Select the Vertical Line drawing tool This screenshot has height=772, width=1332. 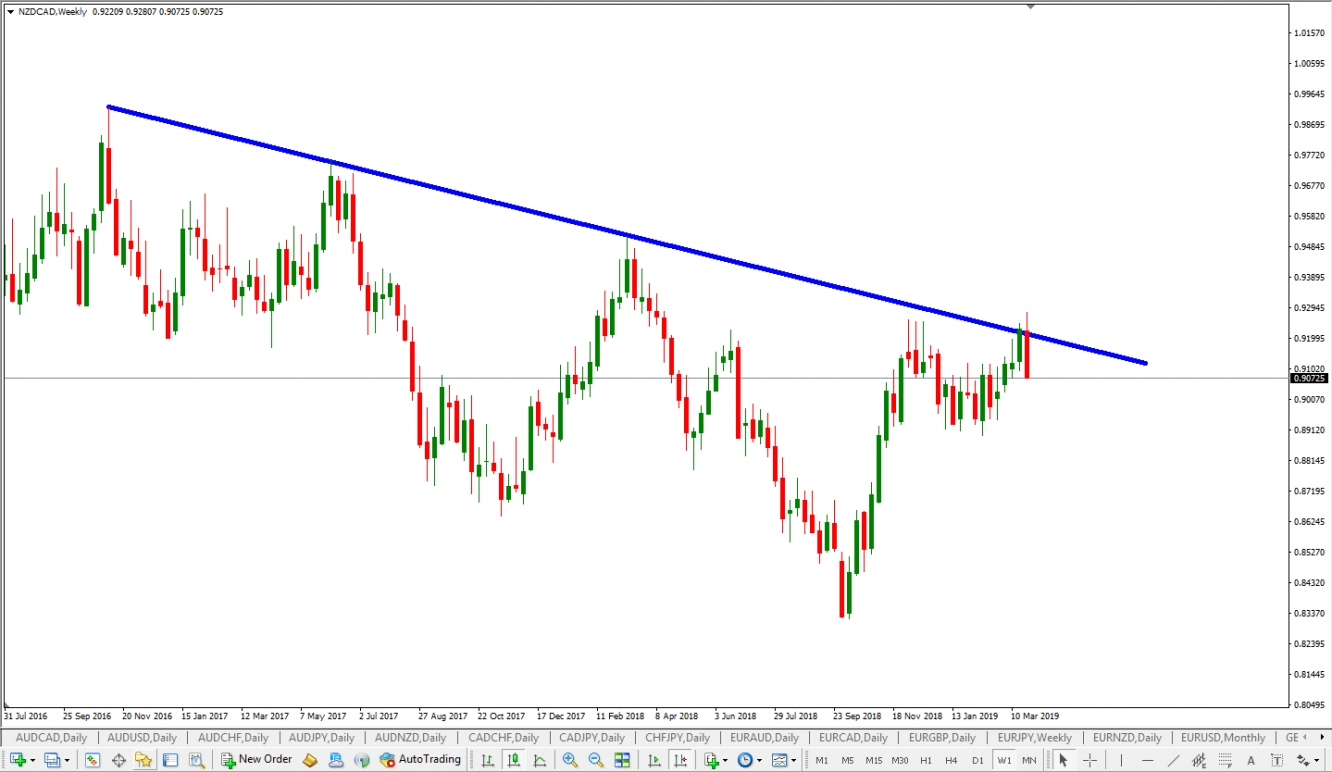pos(1121,760)
